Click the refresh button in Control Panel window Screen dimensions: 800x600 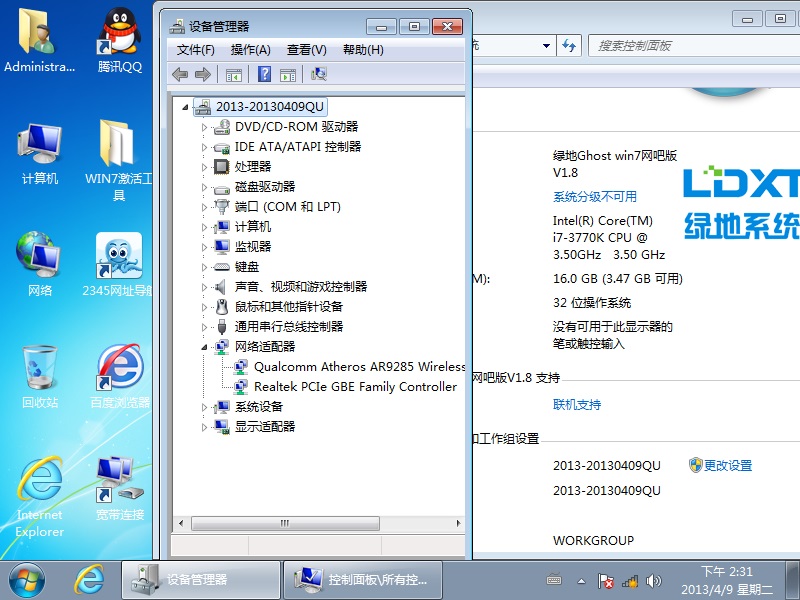pyautogui.click(x=569, y=46)
